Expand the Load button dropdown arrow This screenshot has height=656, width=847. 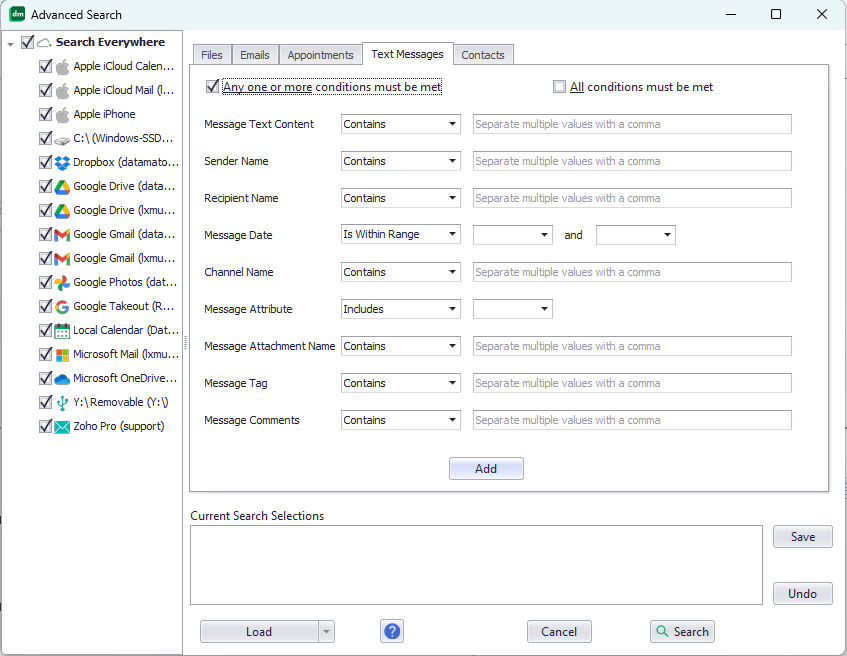tap(326, 631)
